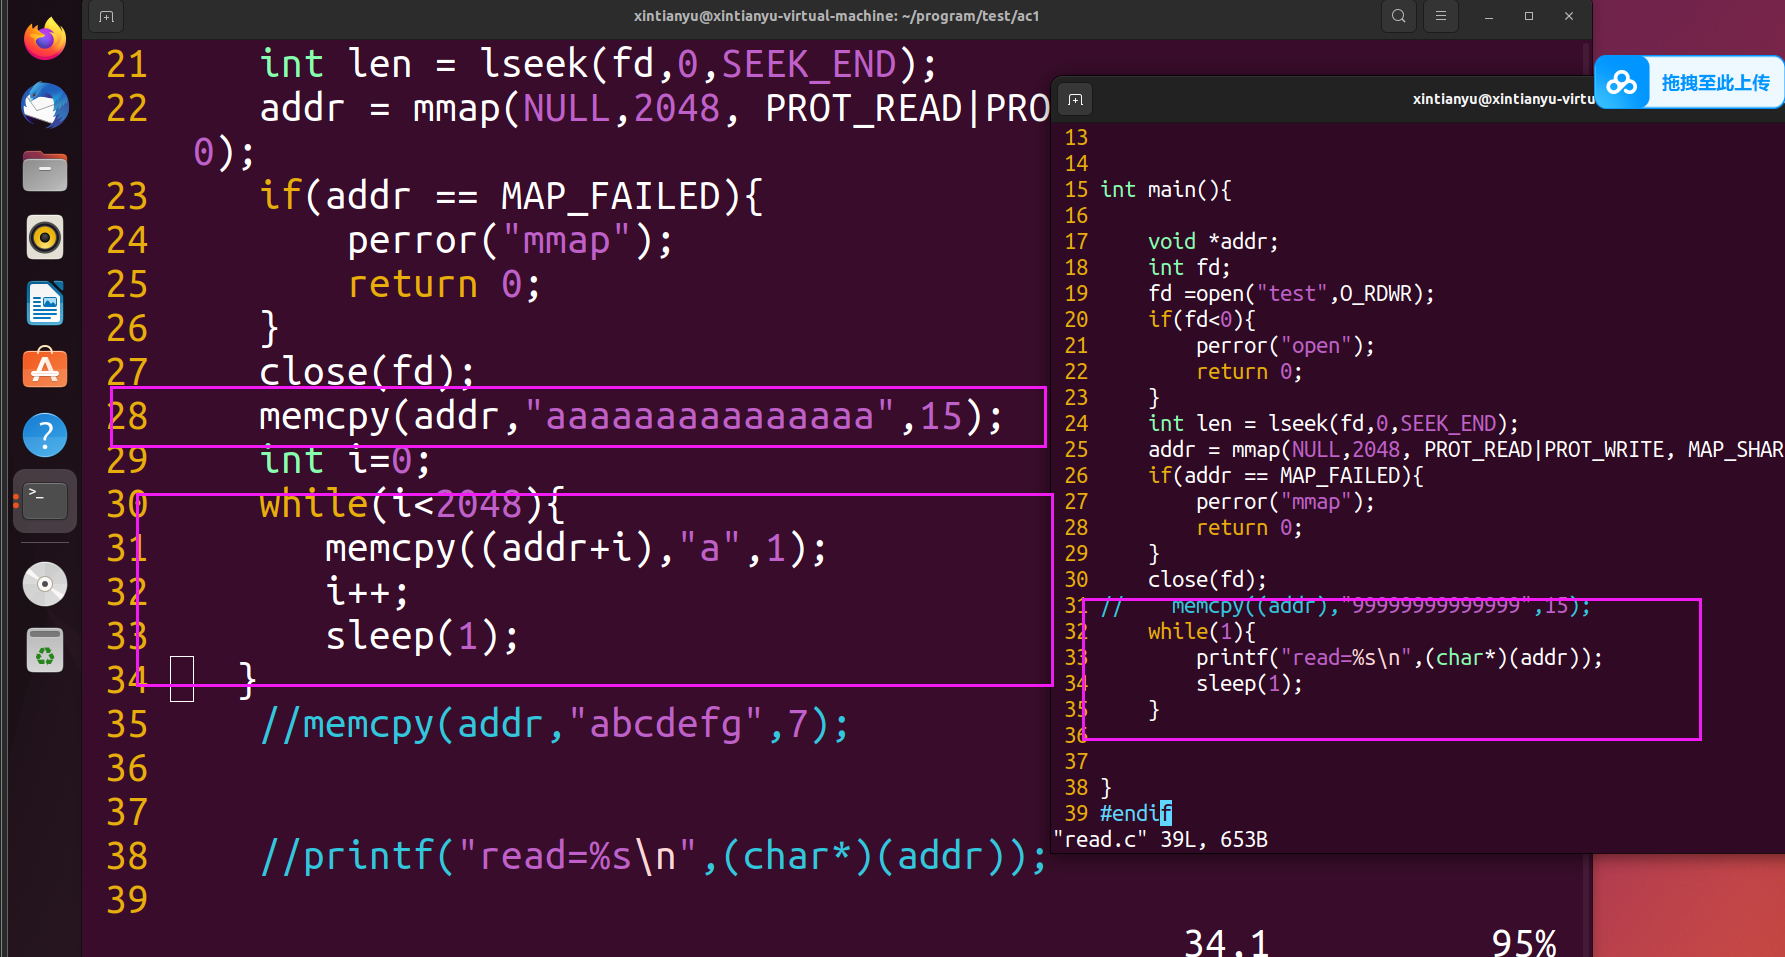Open a new tab in the right terminal
The width and height of the screenshot is (1785, 957).
1075,99
